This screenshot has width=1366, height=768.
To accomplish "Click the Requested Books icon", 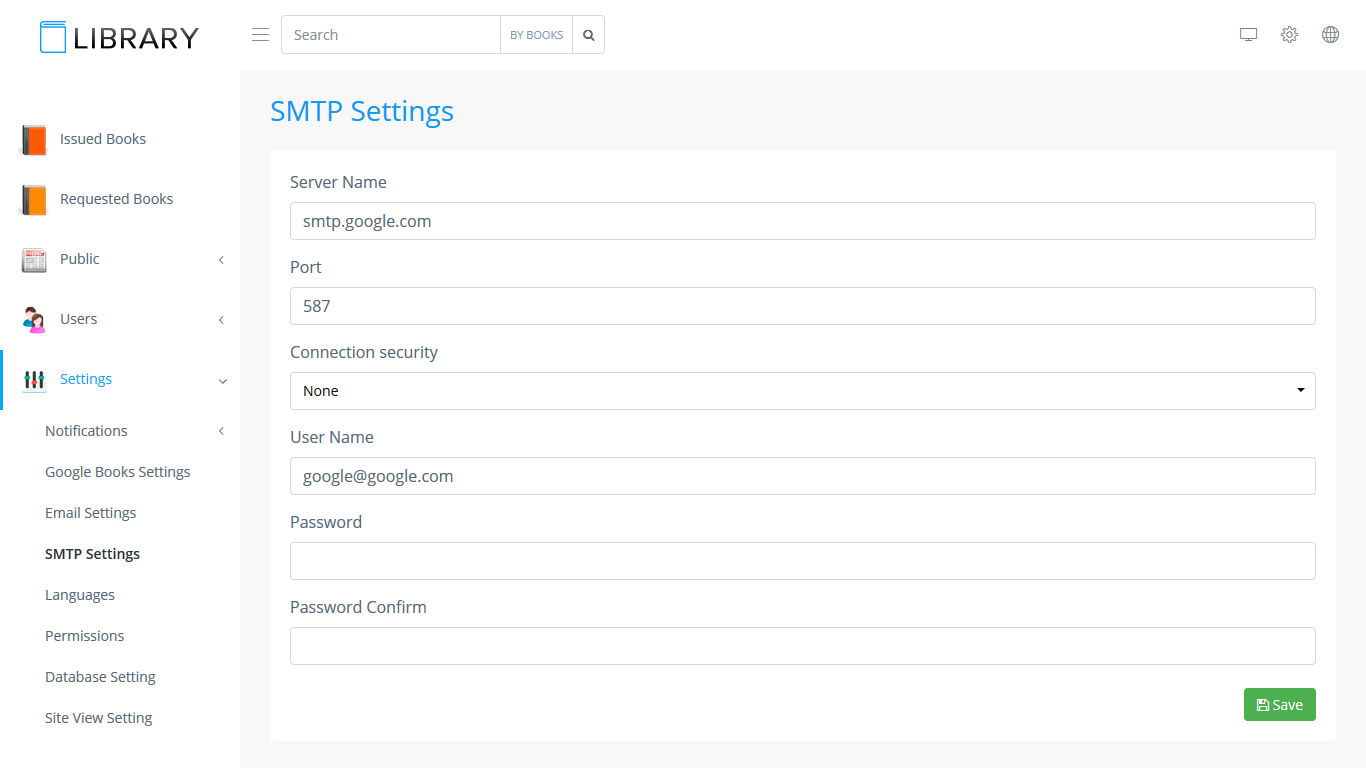I will click(x=34, y=200).
